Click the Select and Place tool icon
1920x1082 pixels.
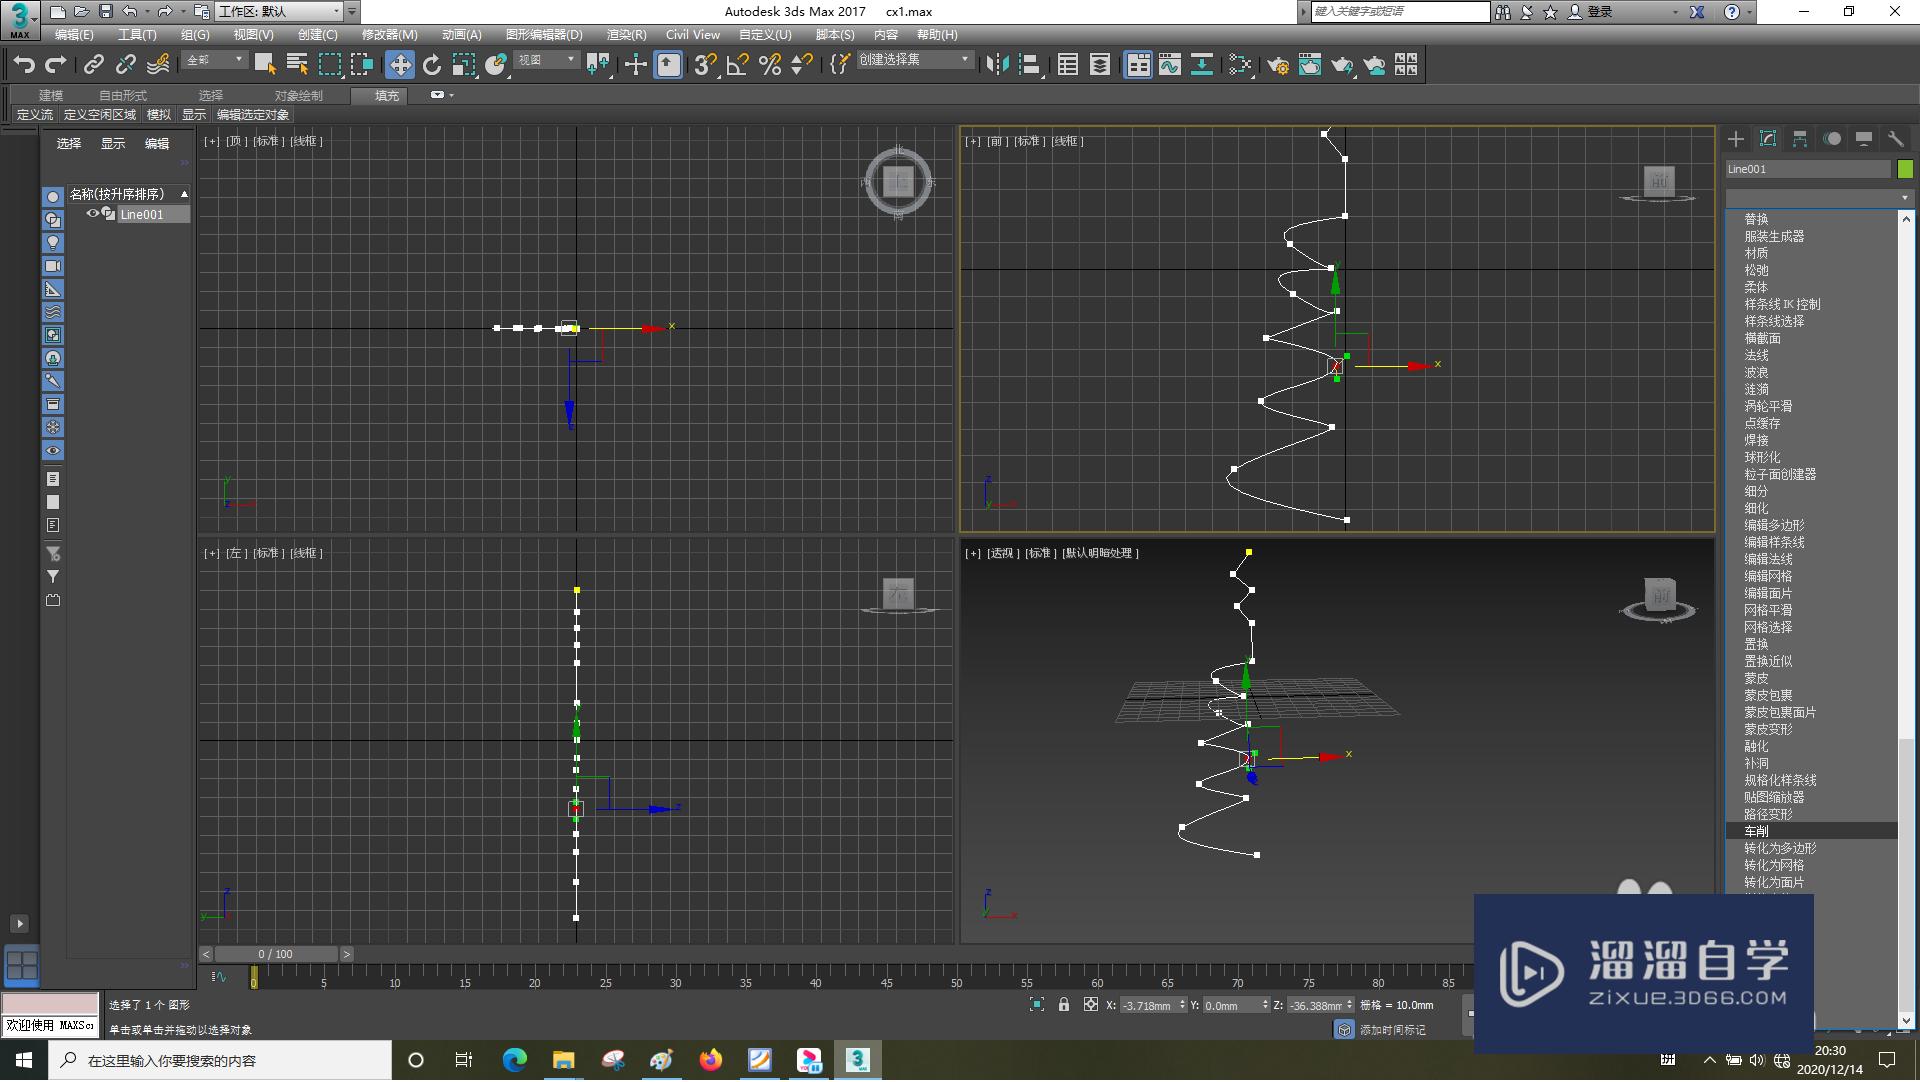point(496,65)
